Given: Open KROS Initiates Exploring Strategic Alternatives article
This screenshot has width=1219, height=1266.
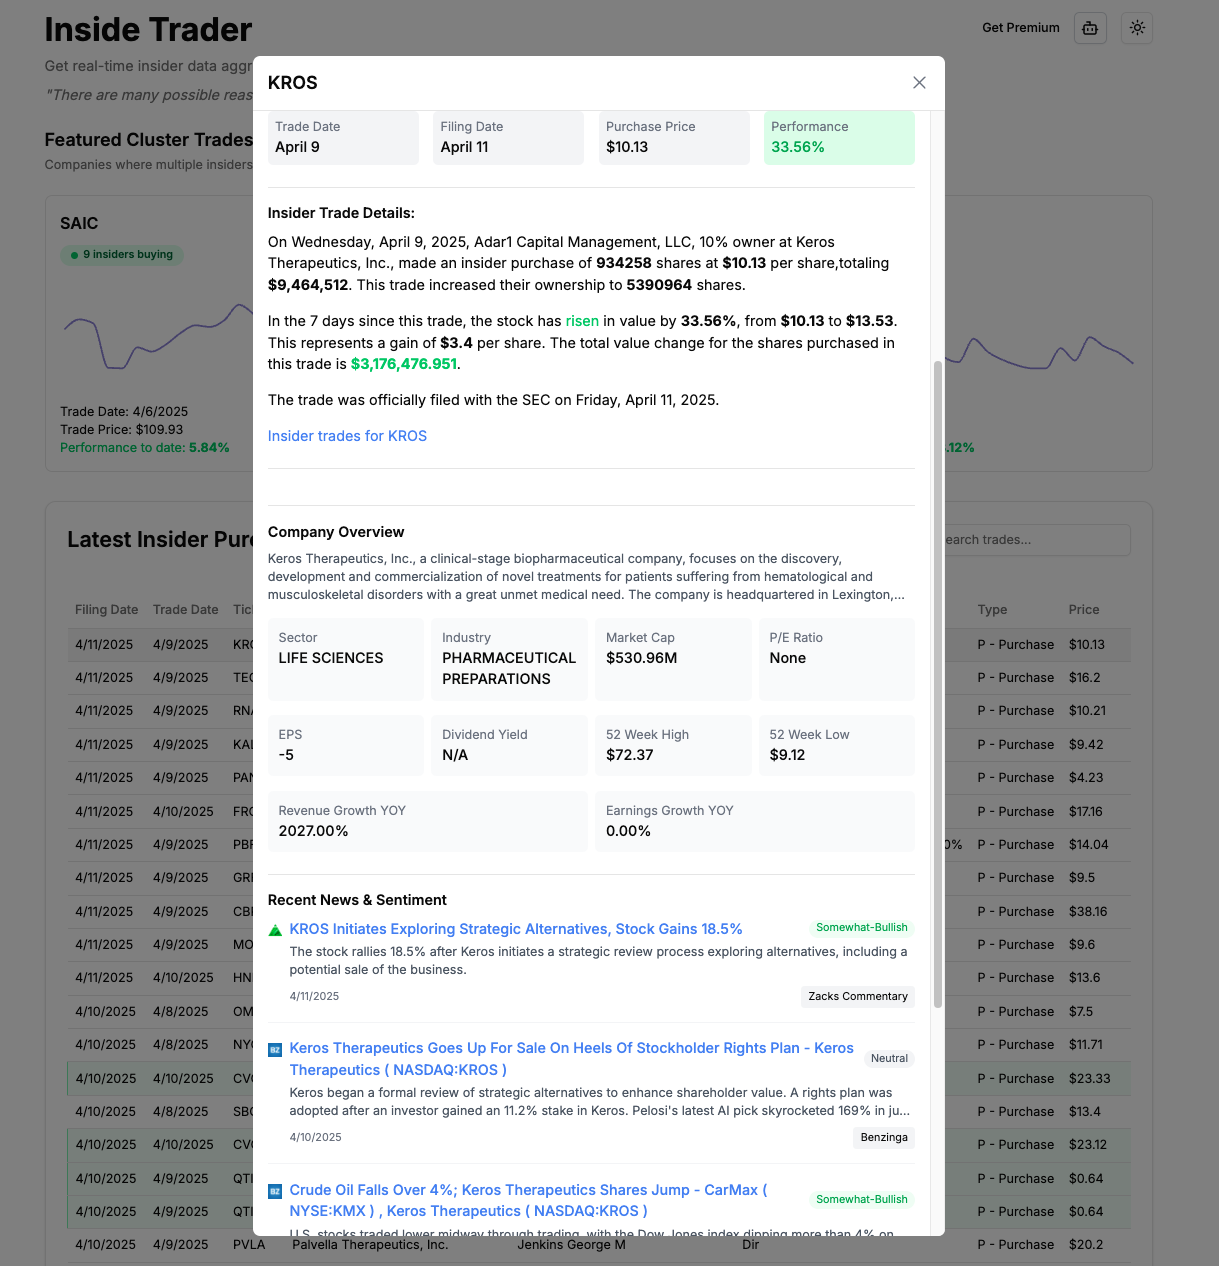Looking at the screenshot, I should tap(516, 929).
